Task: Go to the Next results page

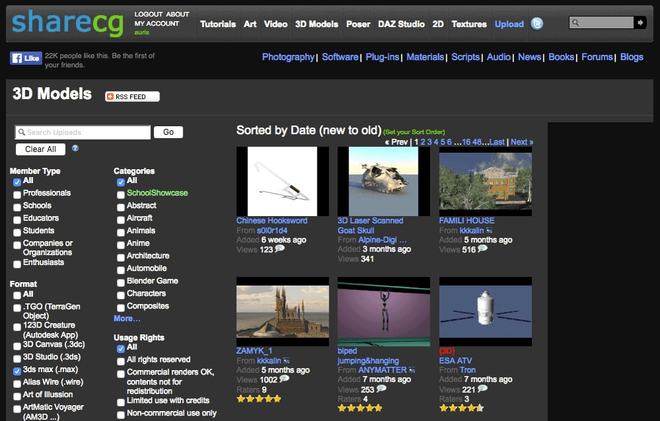Action: pyautogui.click(x=521, y=142)
